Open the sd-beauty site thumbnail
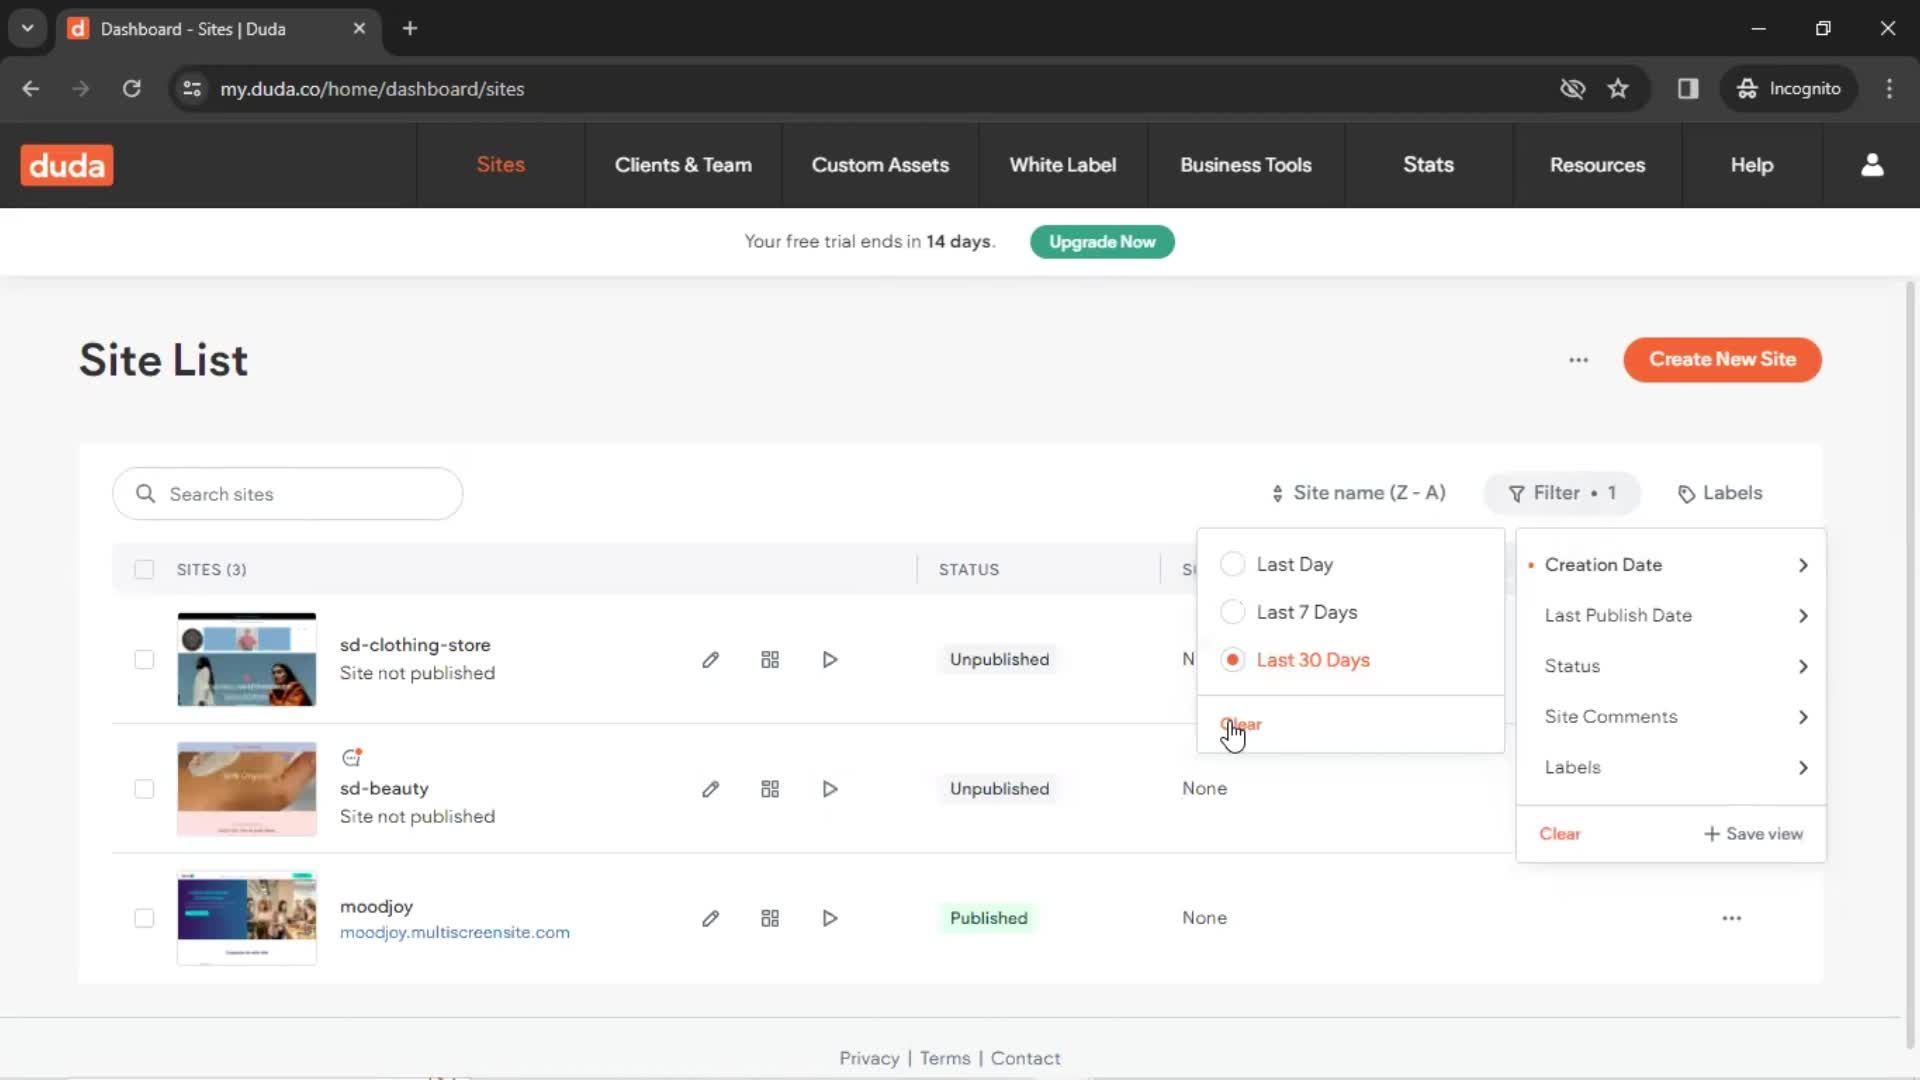This screenshot has height=1080, width=1920. (x=247, y=789)
